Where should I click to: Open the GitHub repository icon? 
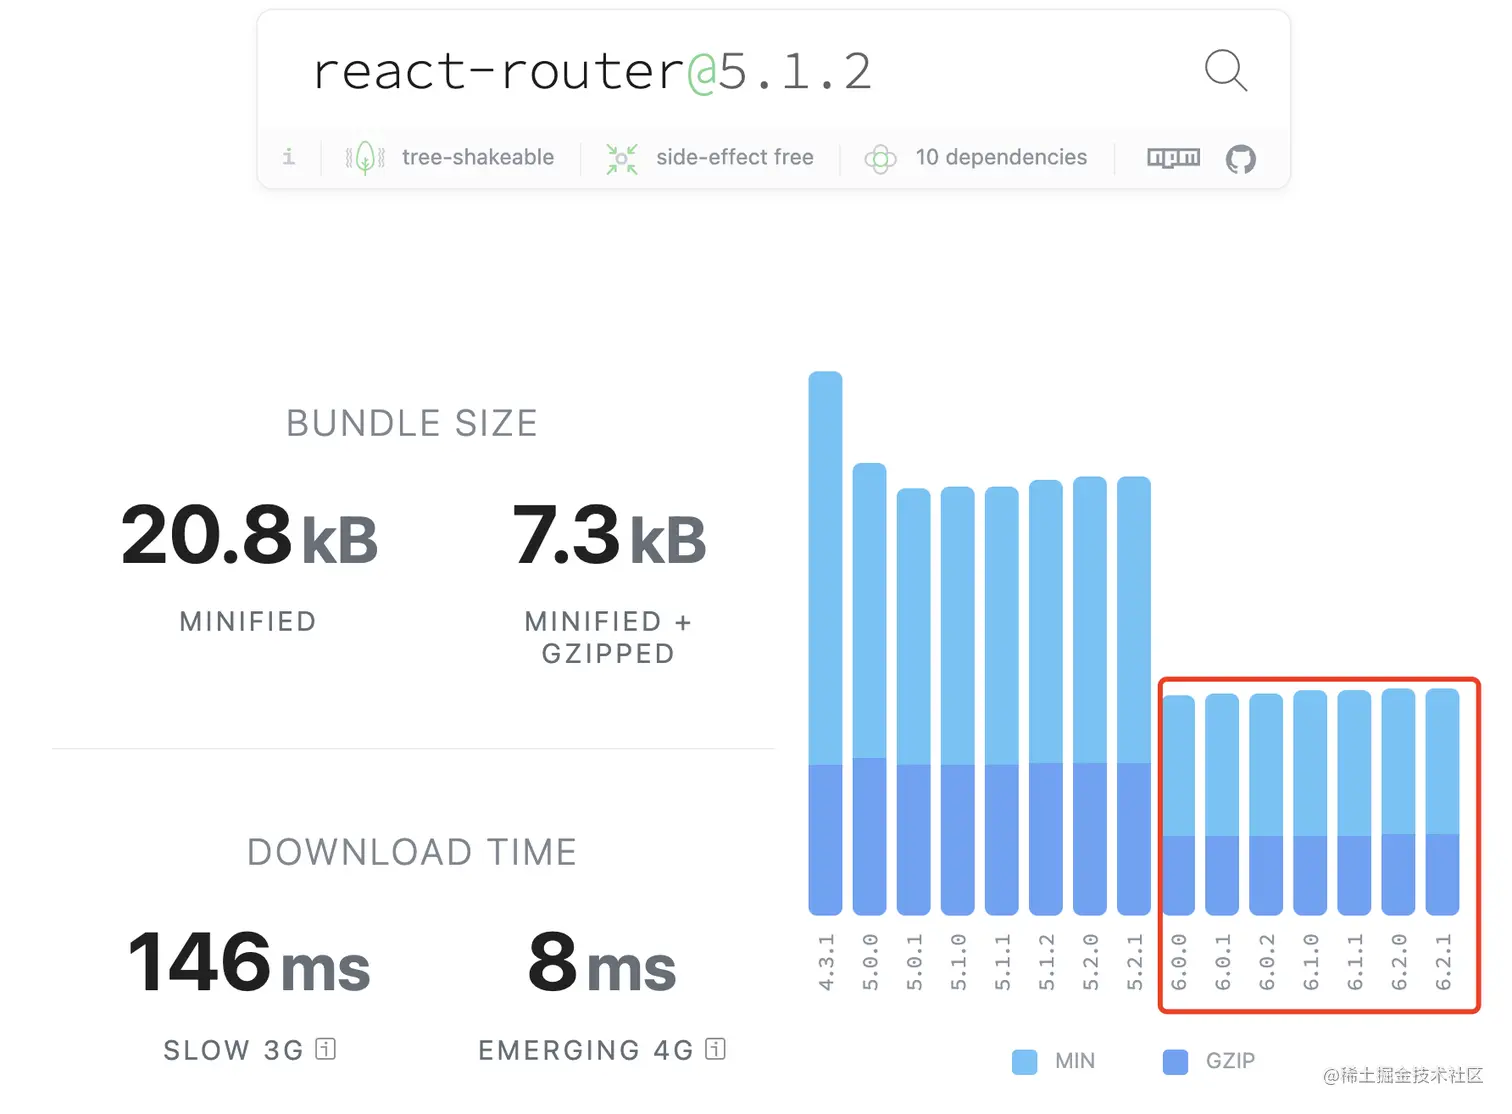point(1241,159)
